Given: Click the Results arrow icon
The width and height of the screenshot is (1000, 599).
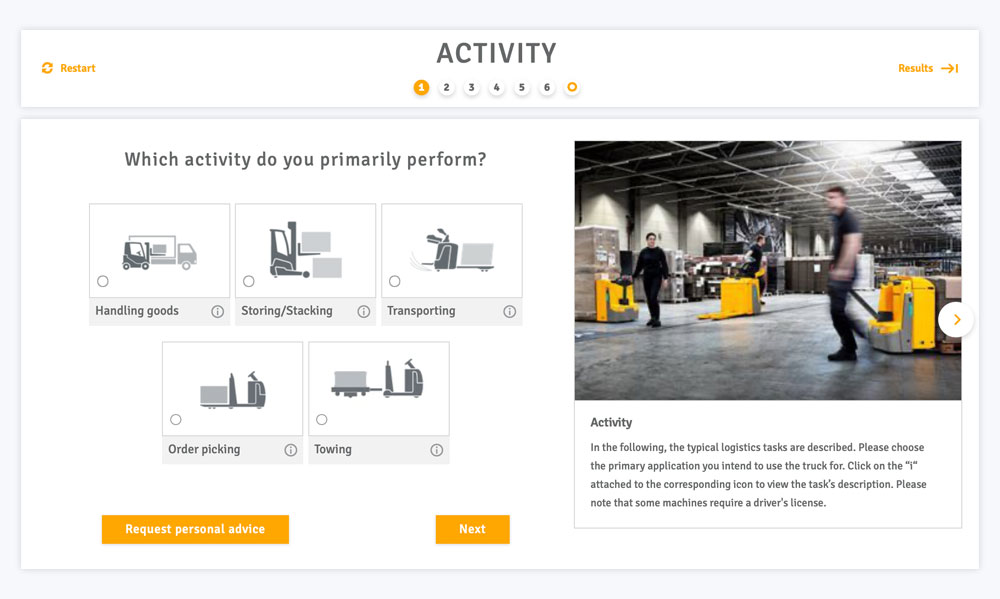Looking at the screenshot, I should point(949,68).
